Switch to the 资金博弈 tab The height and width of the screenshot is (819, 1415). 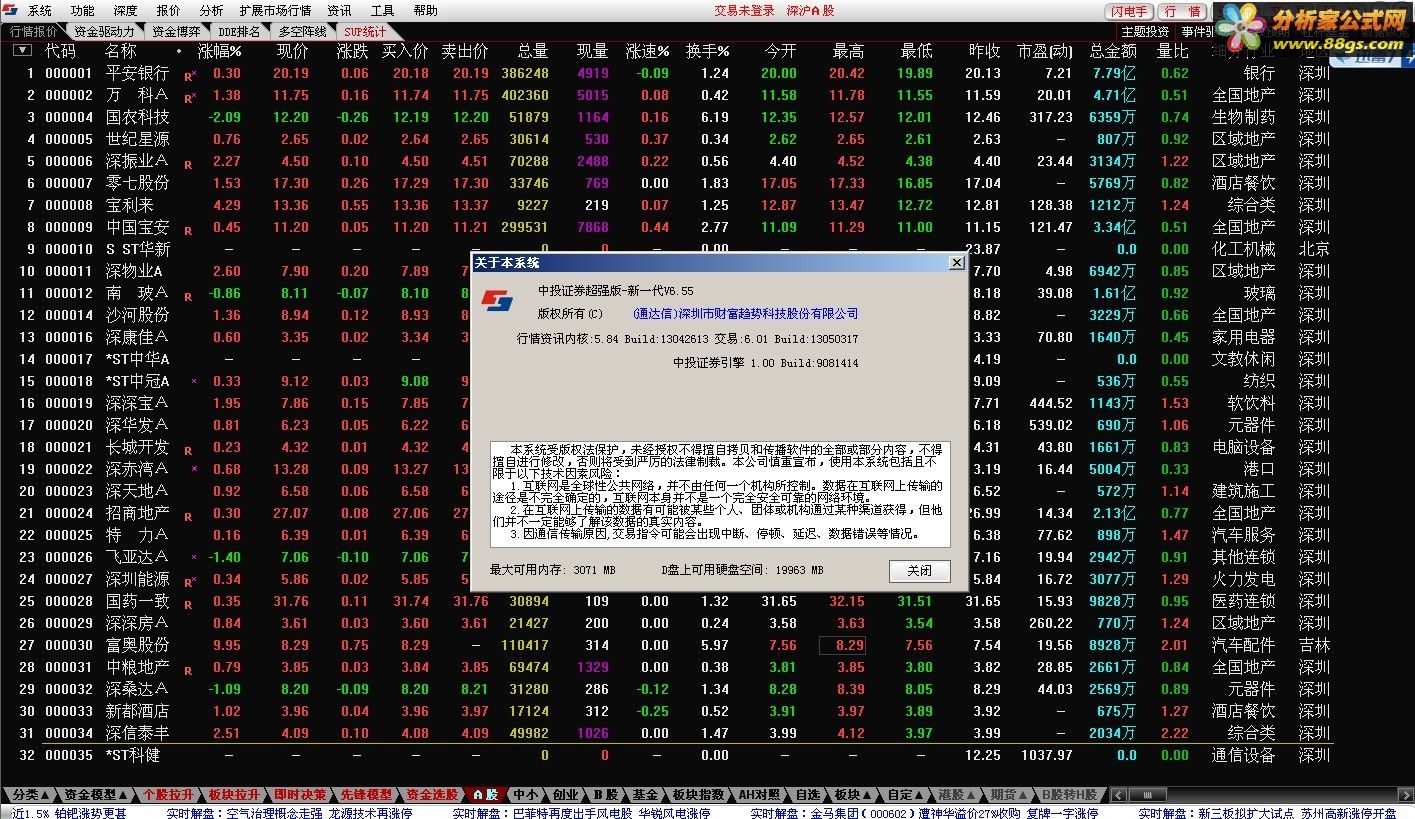click(x=176, y=31)
